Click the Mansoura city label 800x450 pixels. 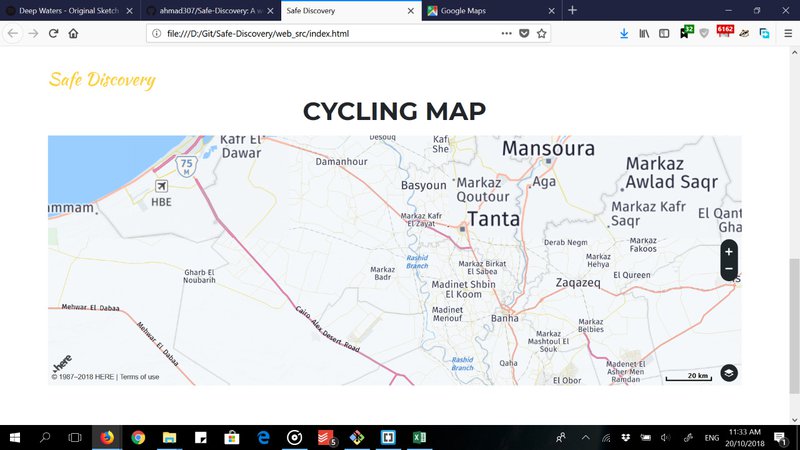(x=548, y=148)
